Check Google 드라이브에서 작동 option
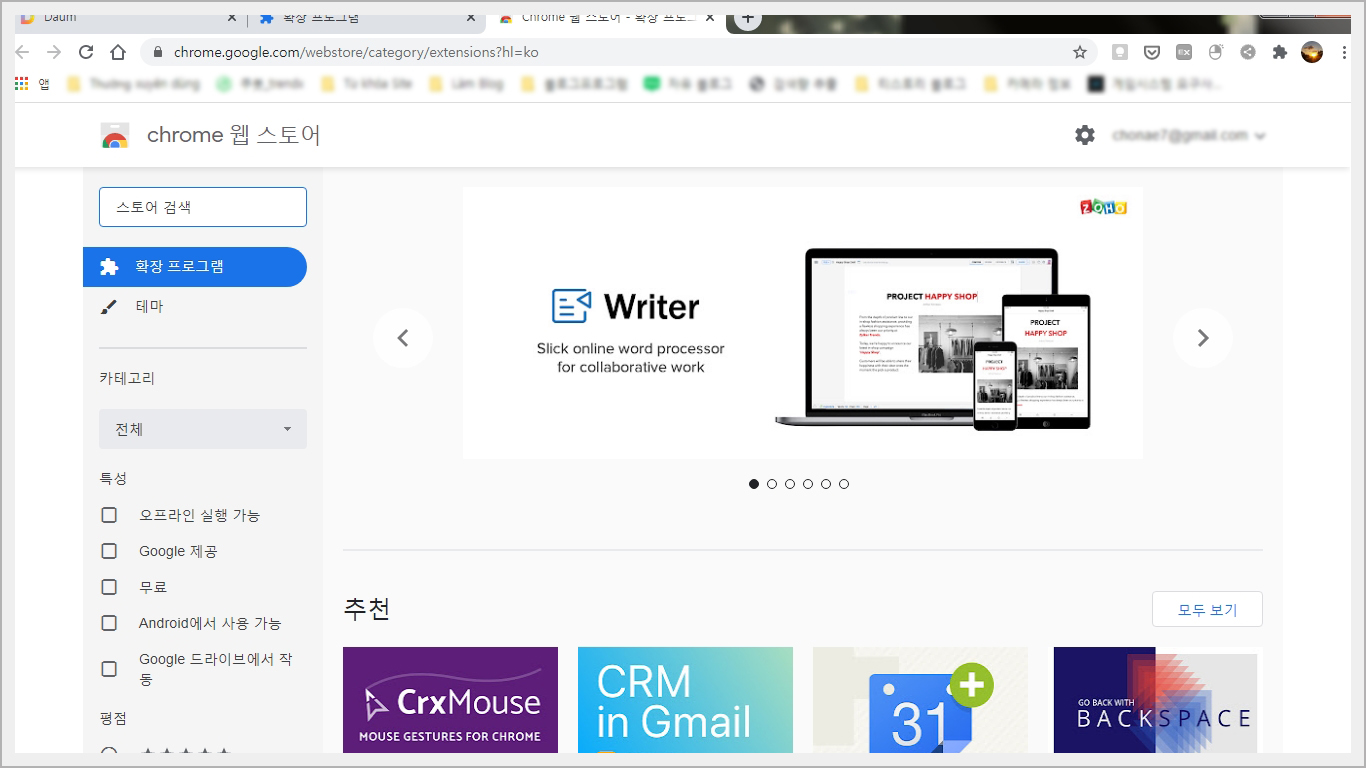The width and height of the screenshot is (1366, 768). coord(109,669)
